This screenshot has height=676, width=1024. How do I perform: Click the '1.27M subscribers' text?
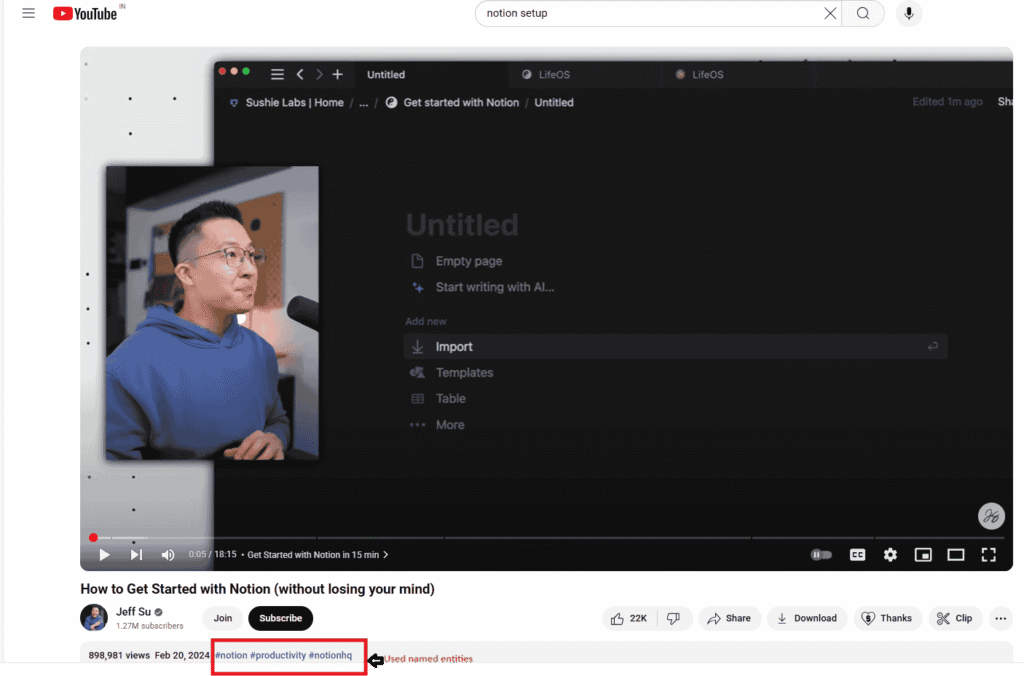(x=150, y=626)
